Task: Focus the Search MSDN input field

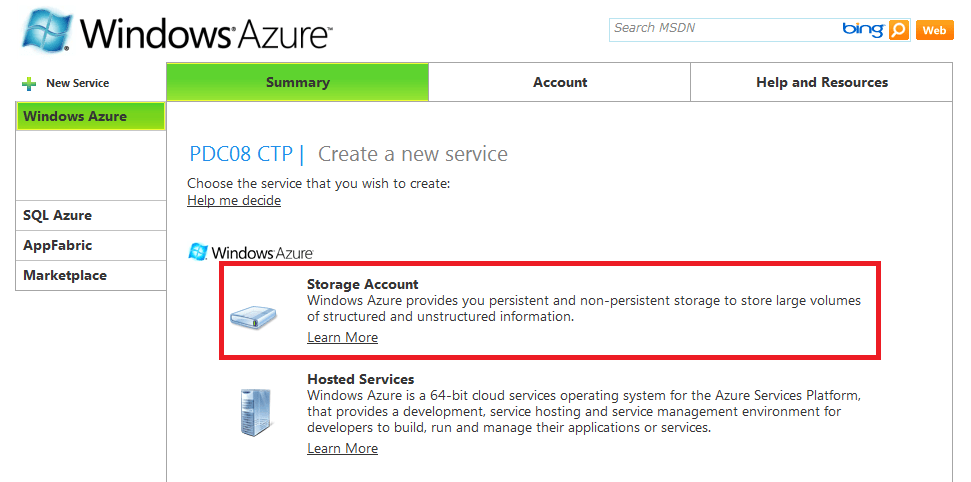Action: pyautogui.click(x=725, y=29)
